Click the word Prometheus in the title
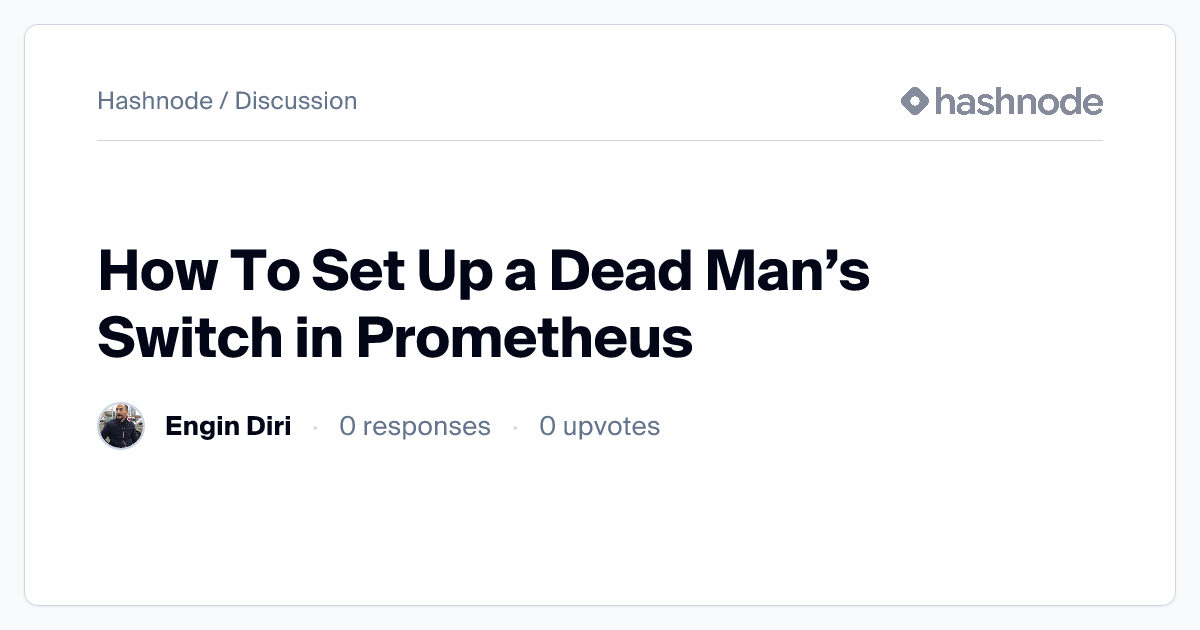This screenshot has width=1200, height=630. (x=524, y=338)
